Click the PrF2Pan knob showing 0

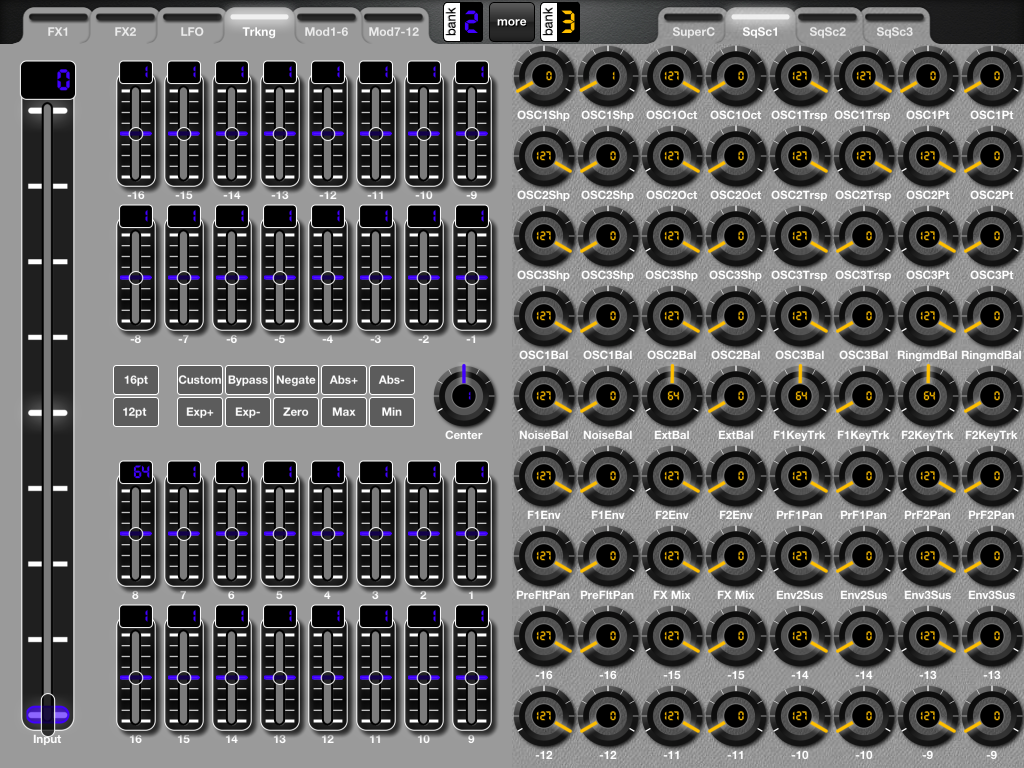[991, 476]
